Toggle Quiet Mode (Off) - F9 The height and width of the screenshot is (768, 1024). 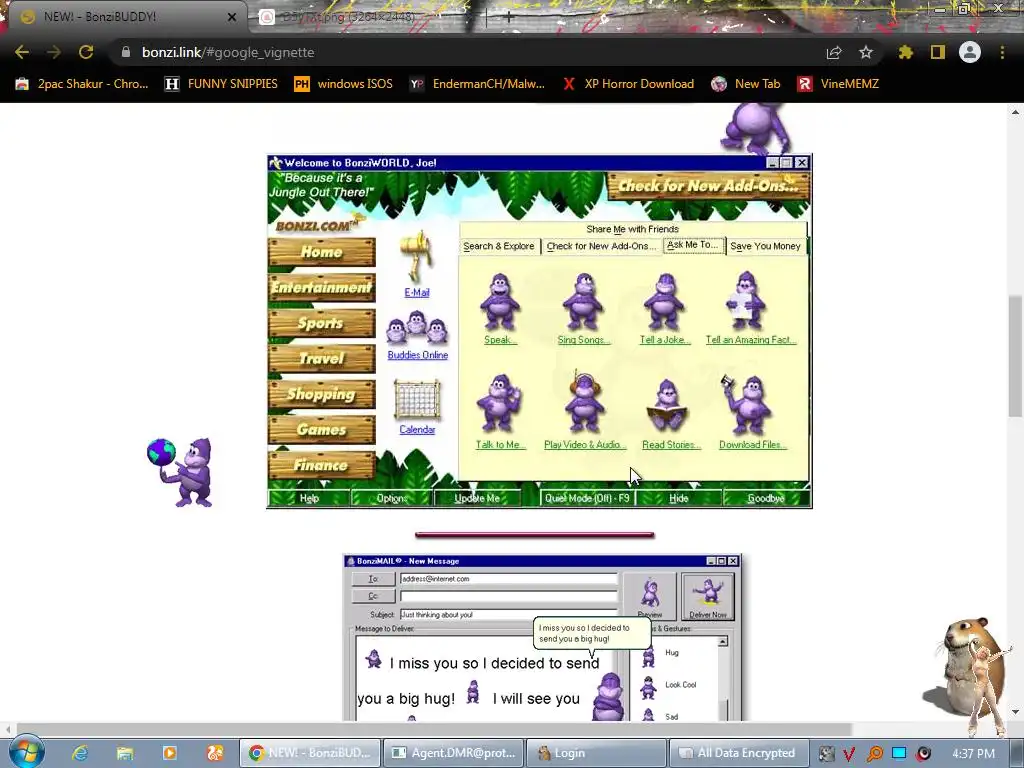[x=587, y=498]
